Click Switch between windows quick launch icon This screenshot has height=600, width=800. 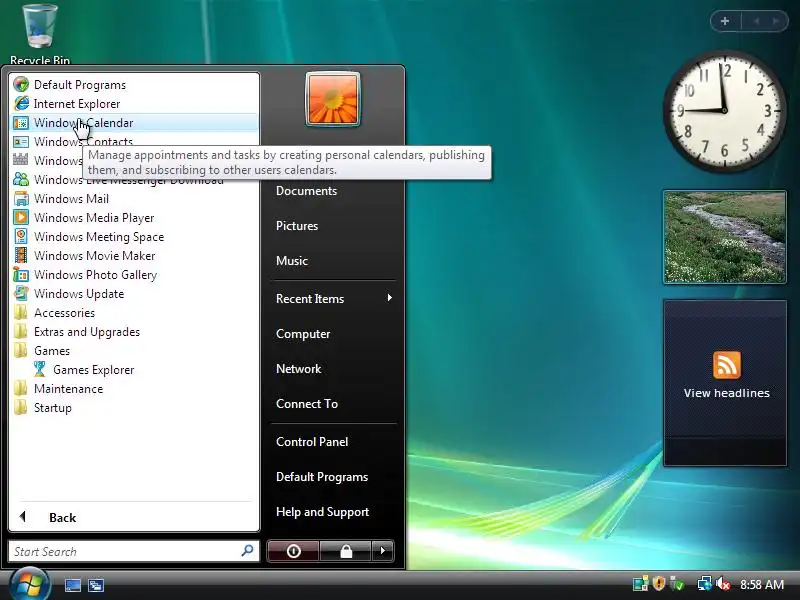96,585
